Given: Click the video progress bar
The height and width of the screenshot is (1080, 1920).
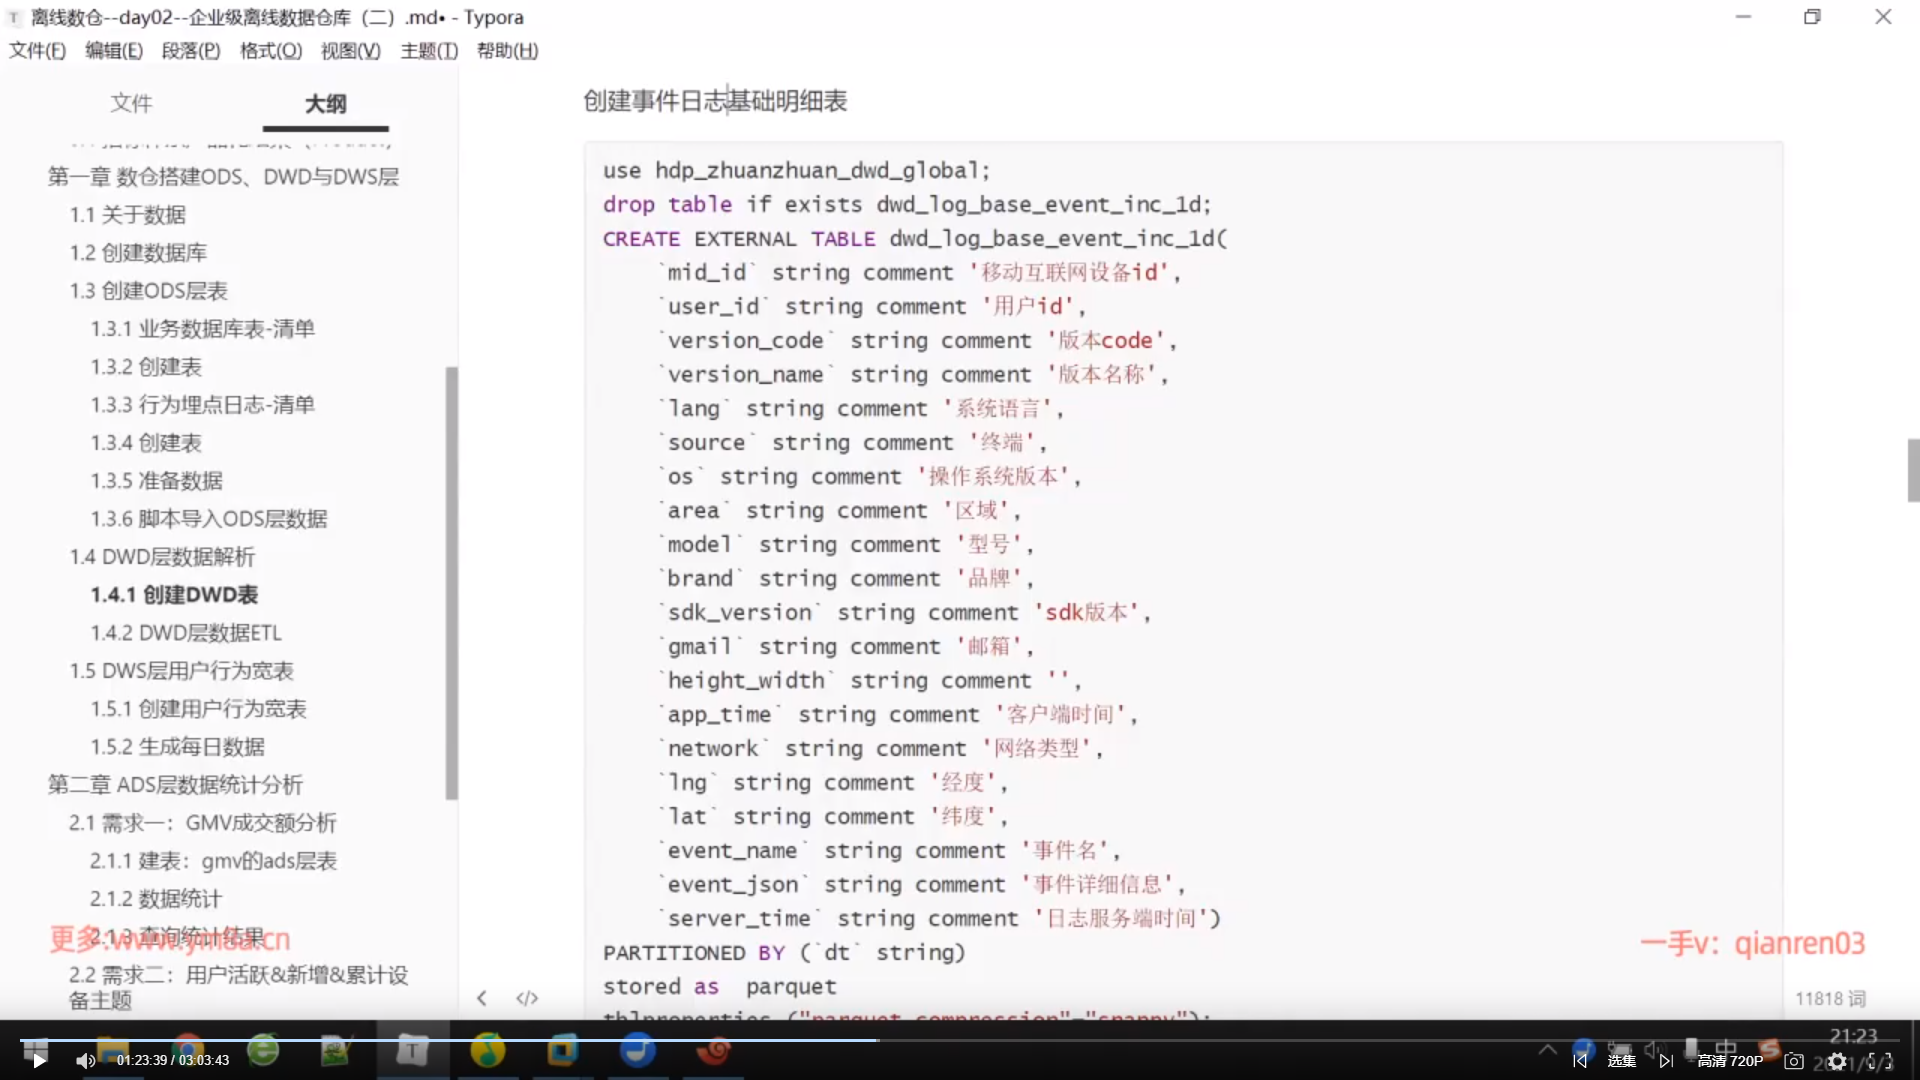Looking at the screenshot, I should point(960,1040).
